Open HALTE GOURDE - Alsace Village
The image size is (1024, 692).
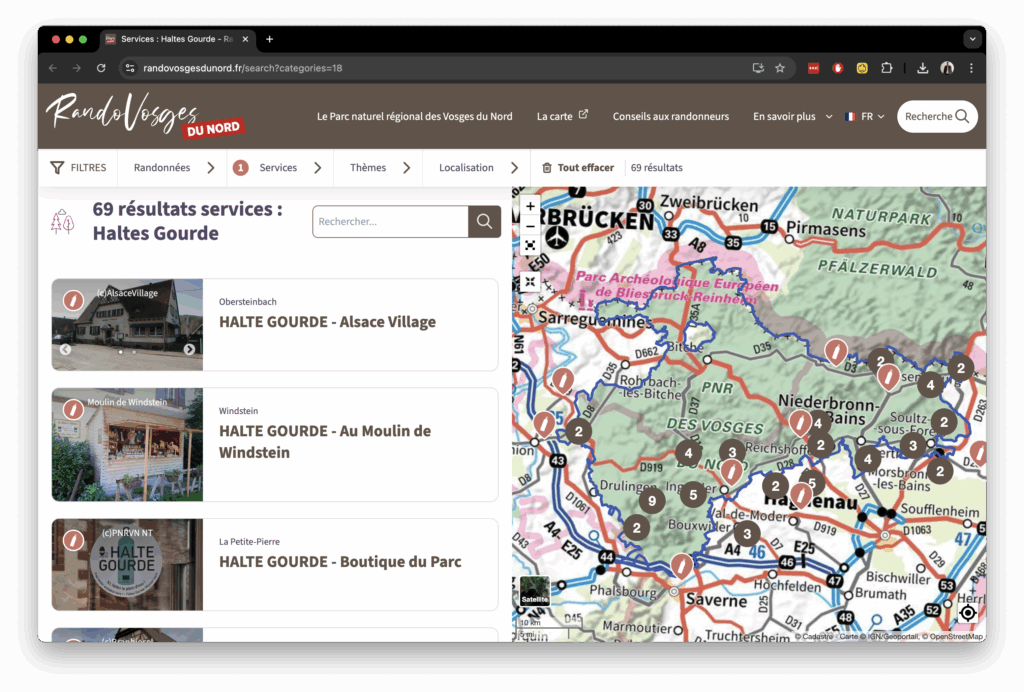(327, 322)
